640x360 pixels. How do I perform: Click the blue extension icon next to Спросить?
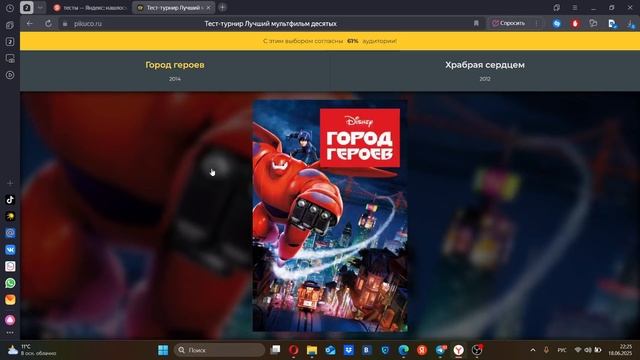coord(557,24)
